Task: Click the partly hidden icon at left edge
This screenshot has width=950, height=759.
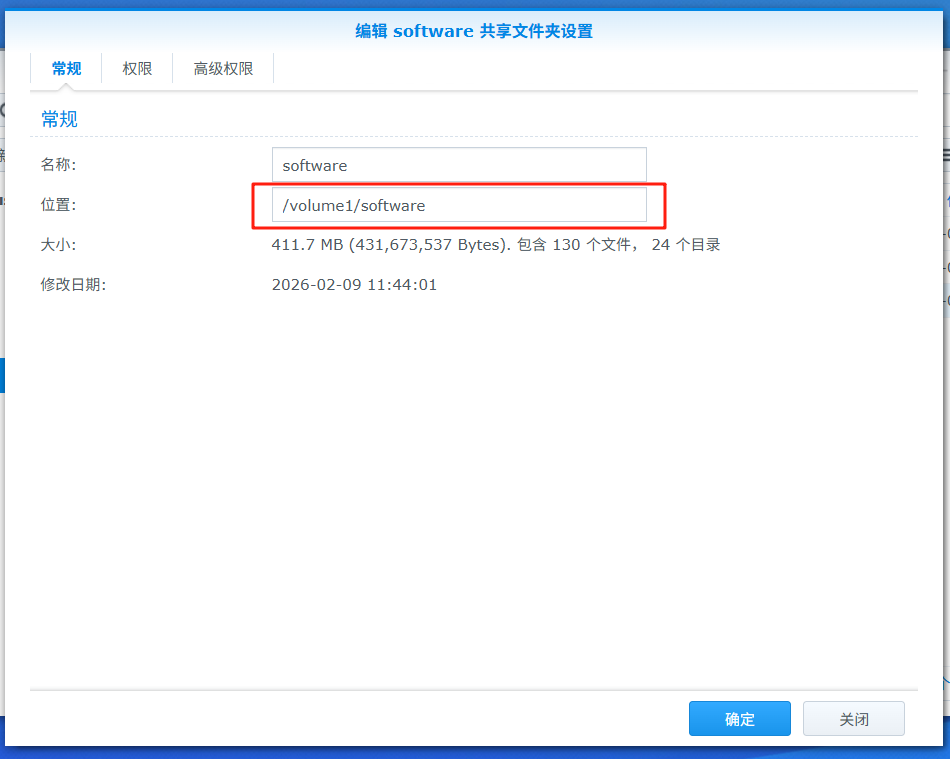Action: pos(2,110)
